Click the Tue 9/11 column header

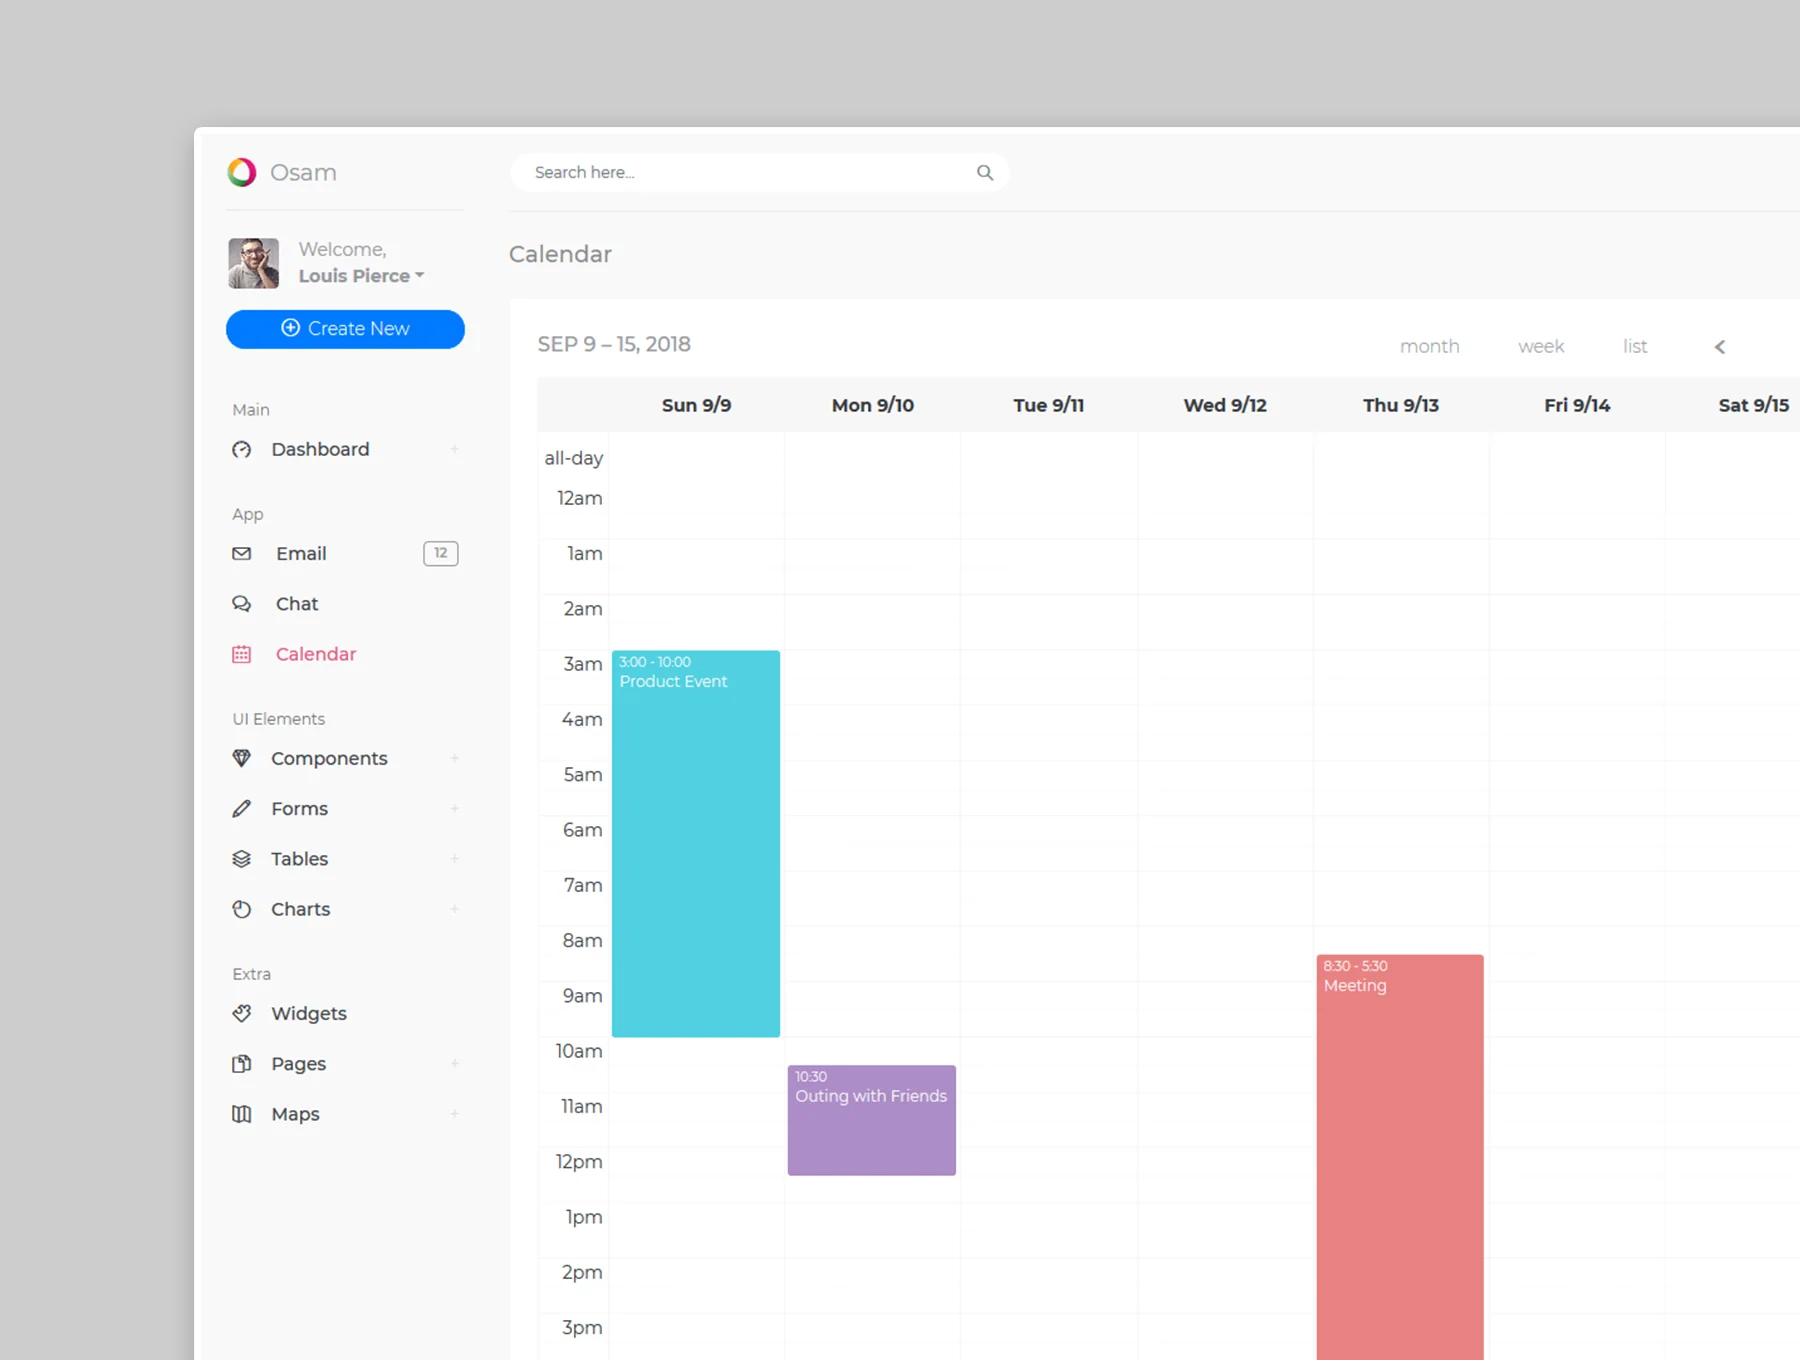1048,405
